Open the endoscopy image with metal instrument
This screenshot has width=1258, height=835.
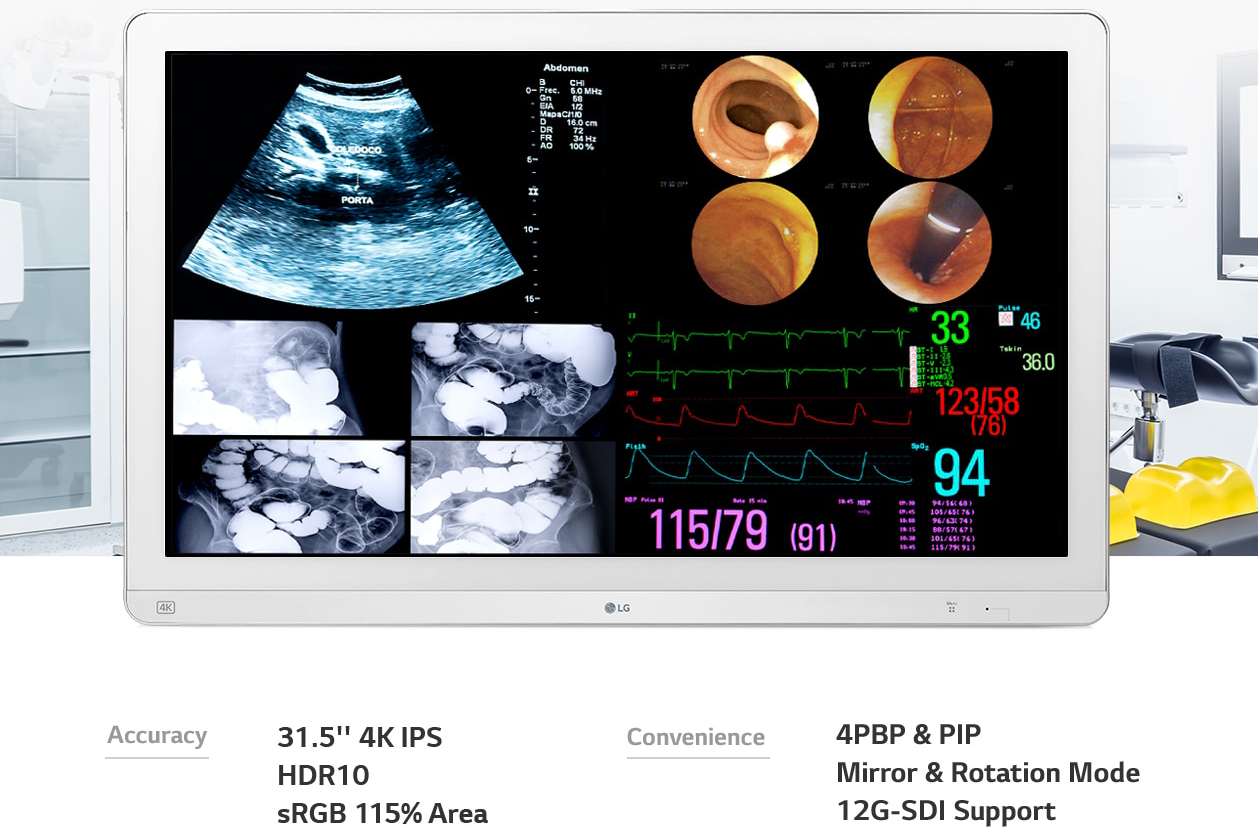pyautogui.click(x=930, y=243)
